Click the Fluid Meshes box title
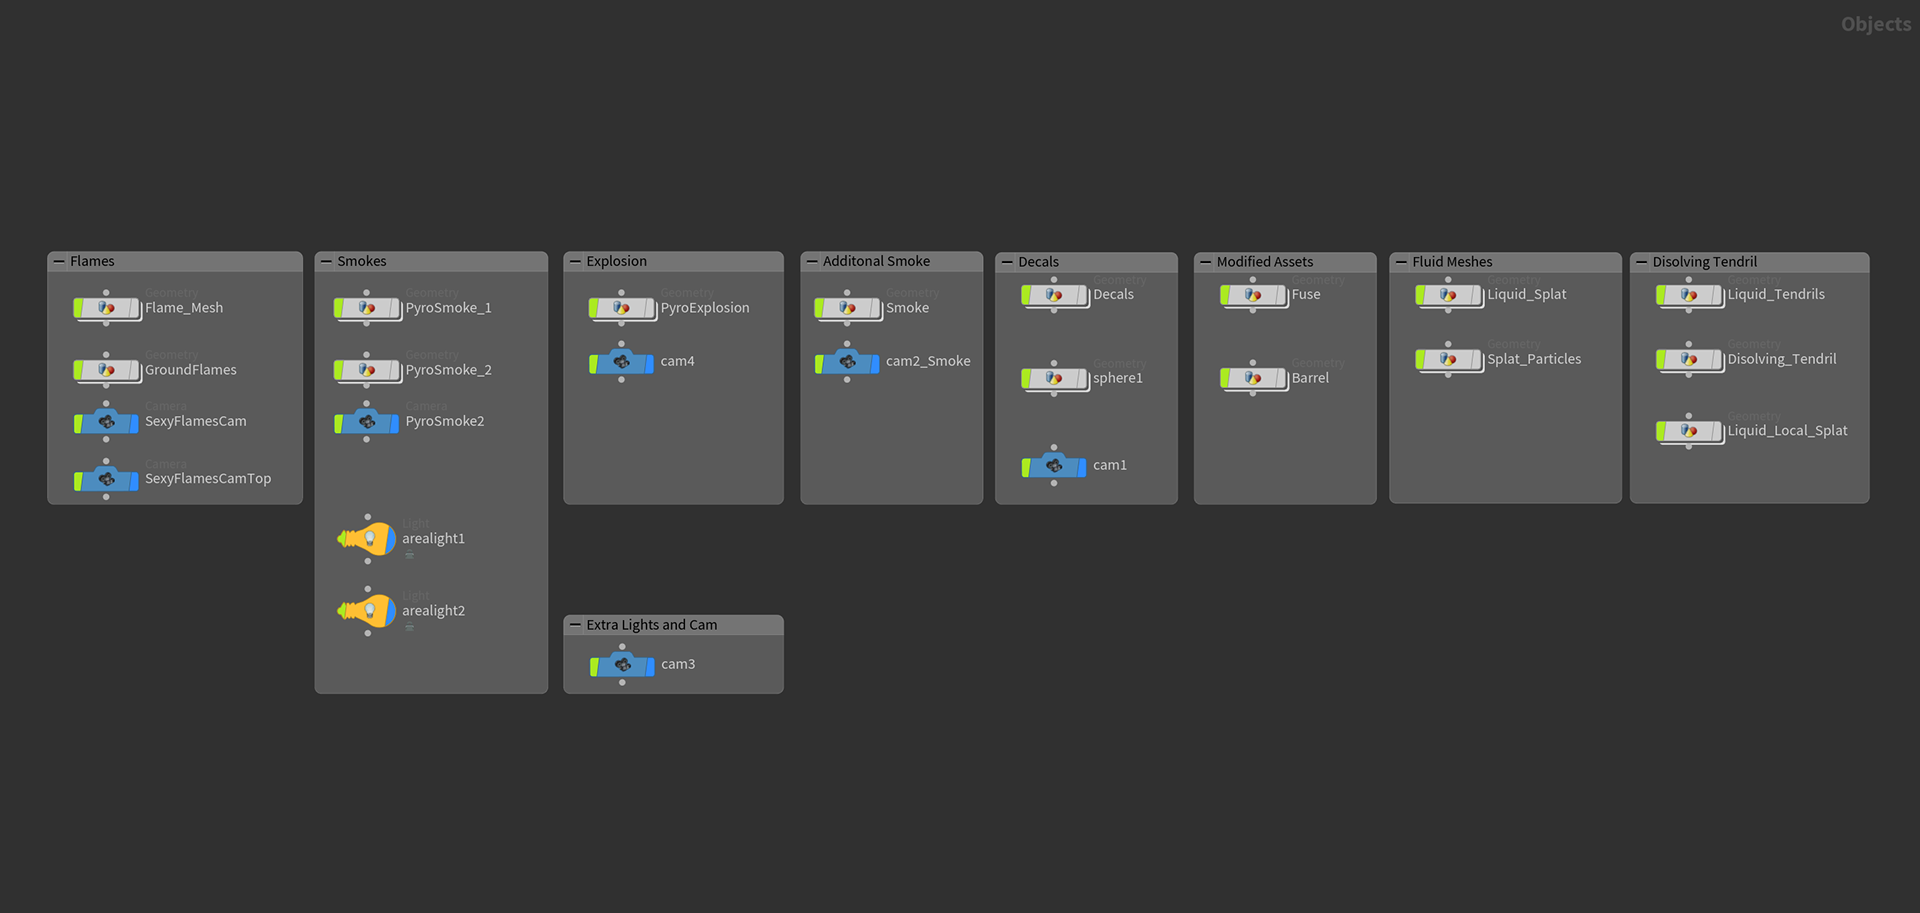 click(x=1452, y=262)
